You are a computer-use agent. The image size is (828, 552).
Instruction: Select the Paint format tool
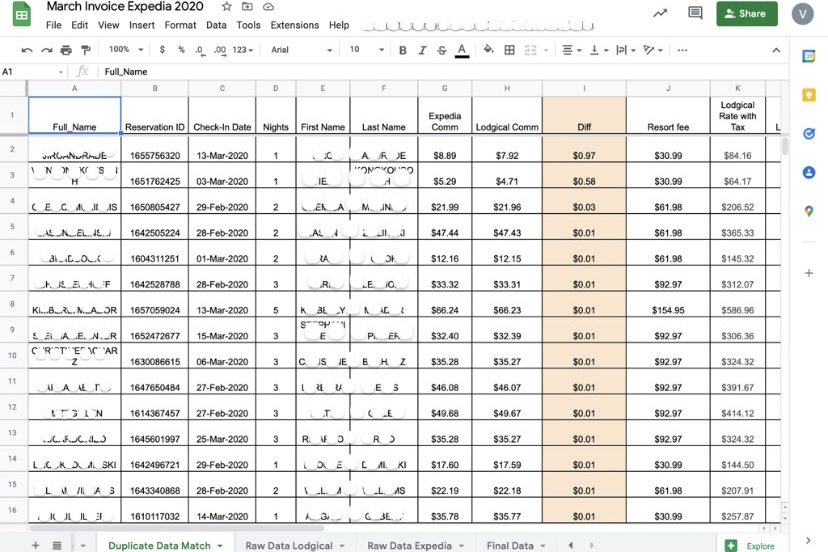click(x=86, y=50)
